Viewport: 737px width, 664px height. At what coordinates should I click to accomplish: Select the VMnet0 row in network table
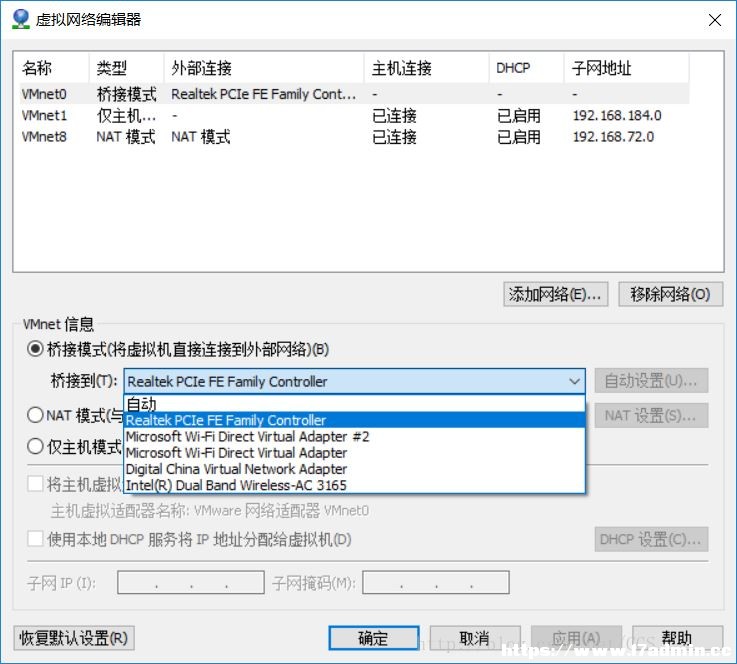click(x=354, y=94)
